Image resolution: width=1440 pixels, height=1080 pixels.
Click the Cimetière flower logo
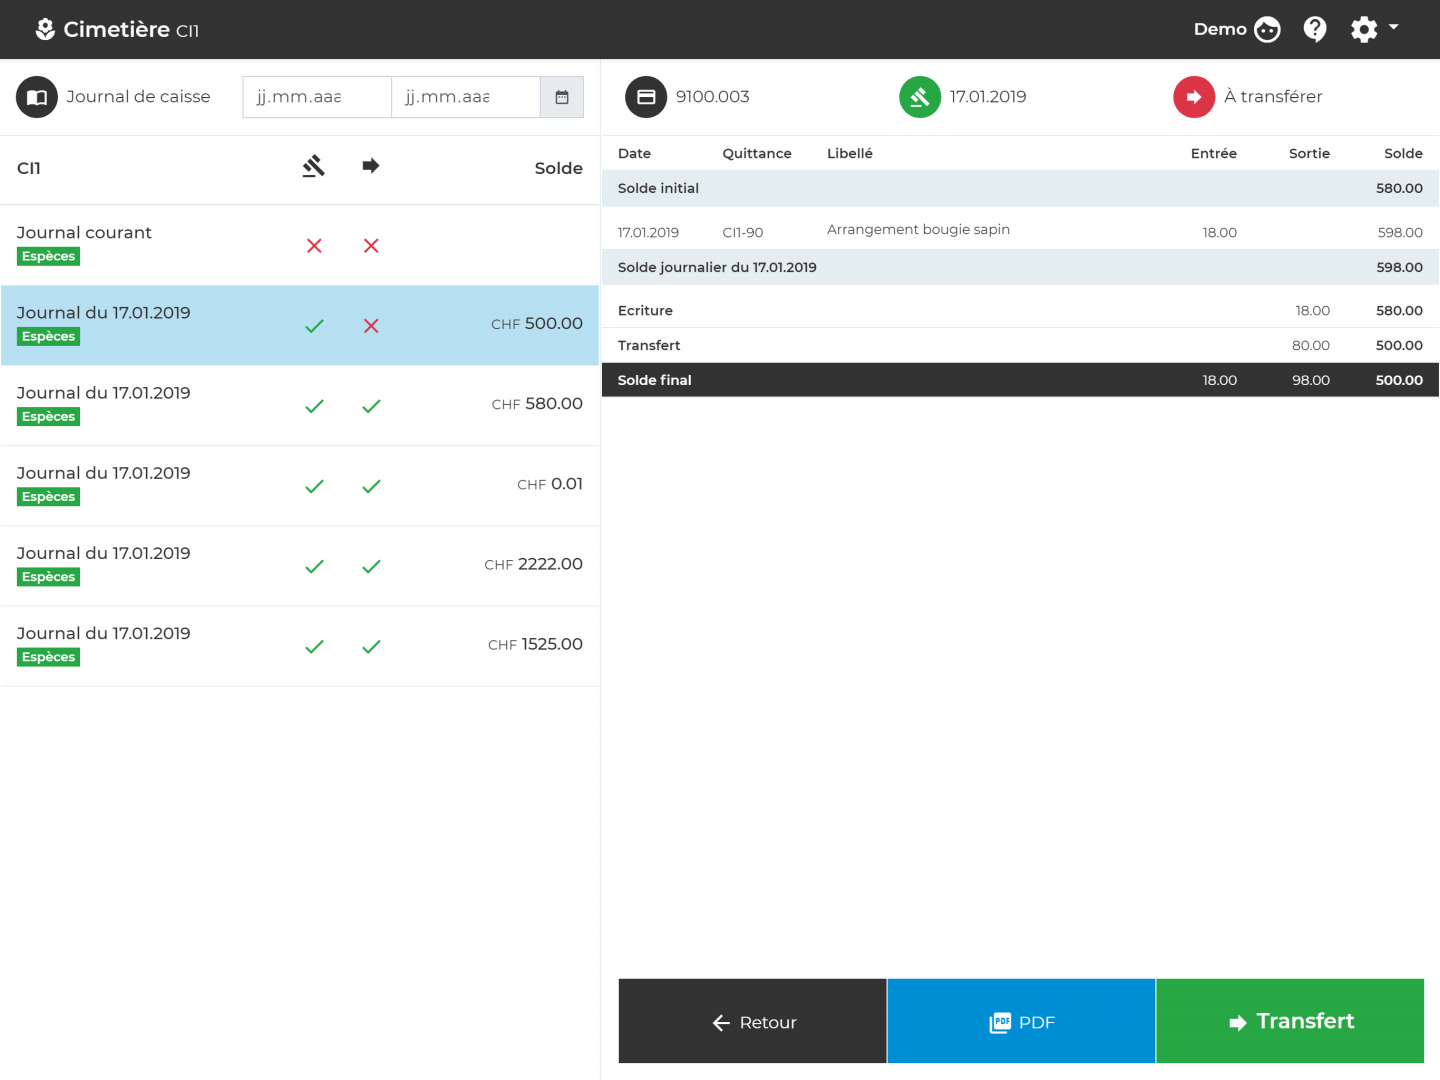tap(45, 29)
